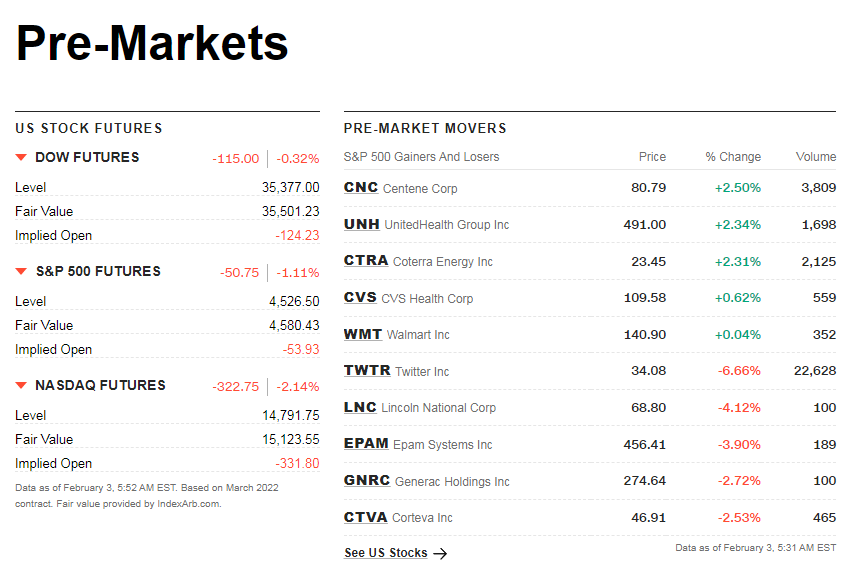Click the red down-arrow beside DOW FUTURES
The height and width of the screenshot is (578, 856).
click(21, 157)
